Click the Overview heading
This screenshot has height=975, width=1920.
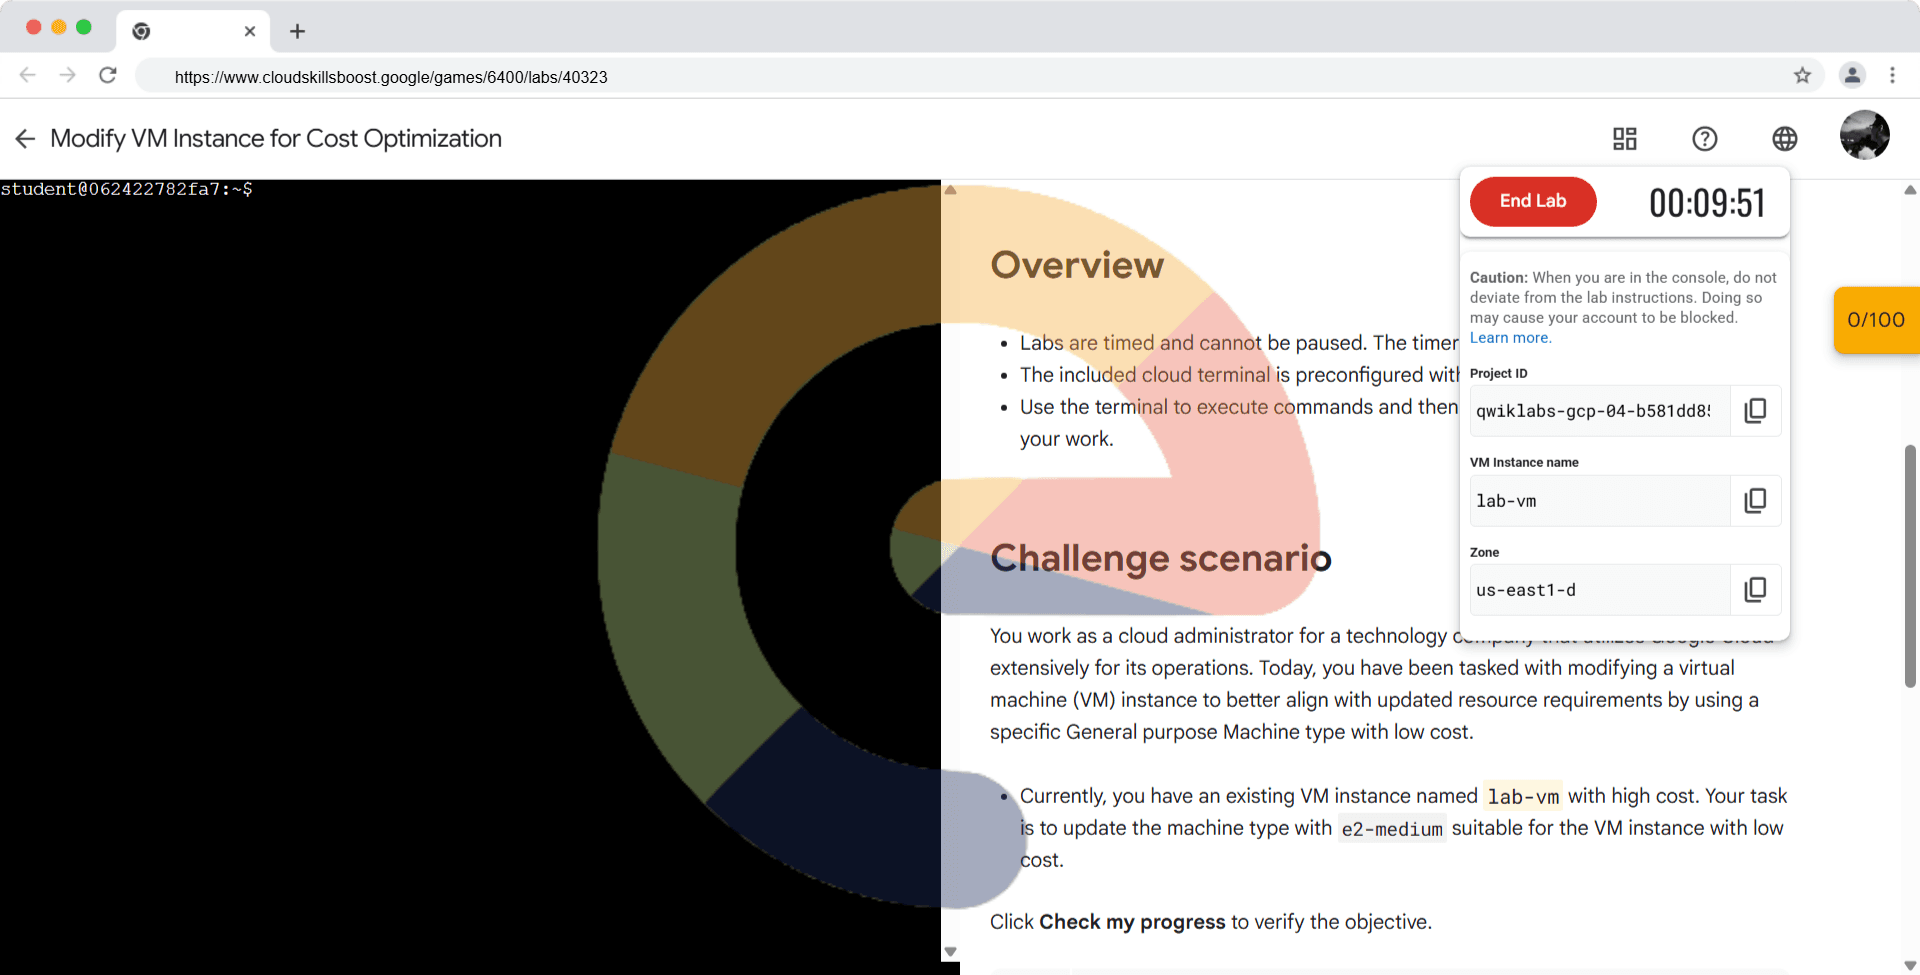pos(1077,265)
